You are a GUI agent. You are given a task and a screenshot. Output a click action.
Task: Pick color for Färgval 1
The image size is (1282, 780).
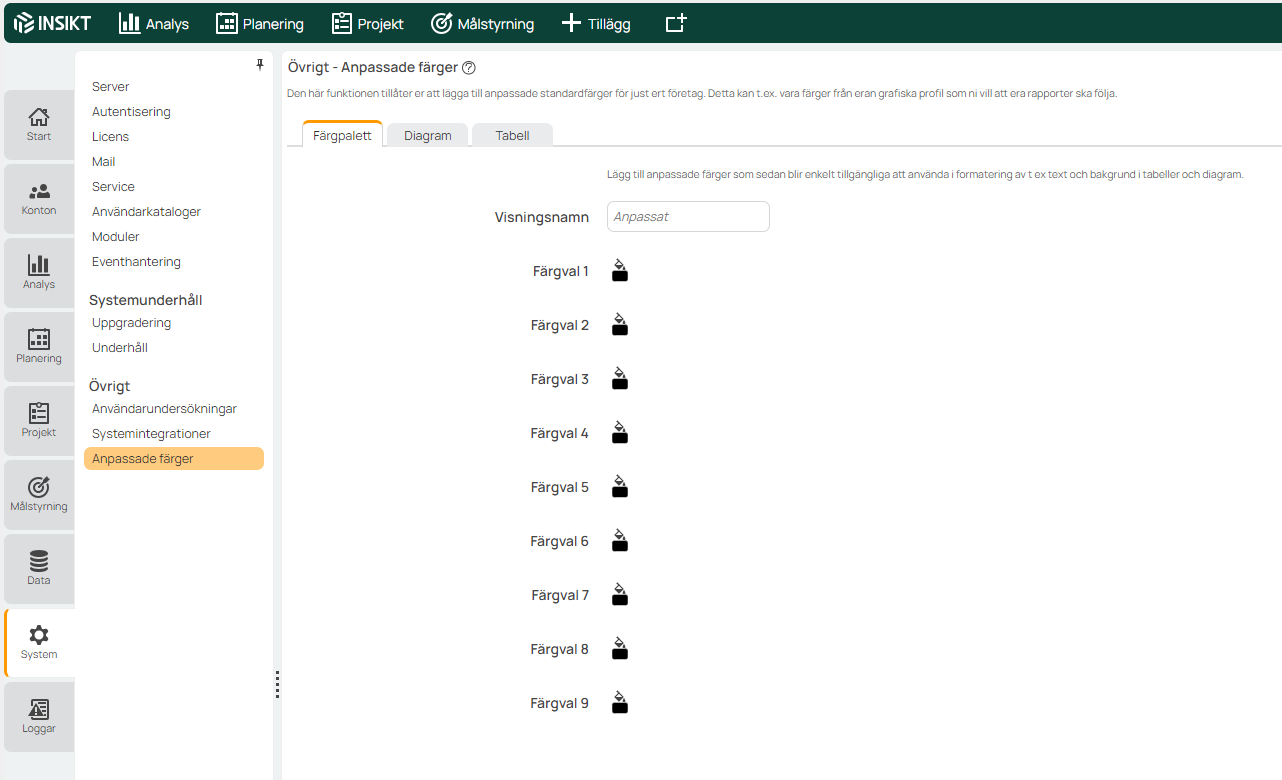tap(620, 271)
